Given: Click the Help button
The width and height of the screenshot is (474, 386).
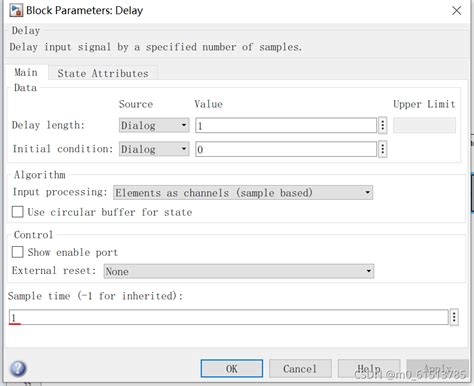Looking at the screenshot, I should [369, 369].
